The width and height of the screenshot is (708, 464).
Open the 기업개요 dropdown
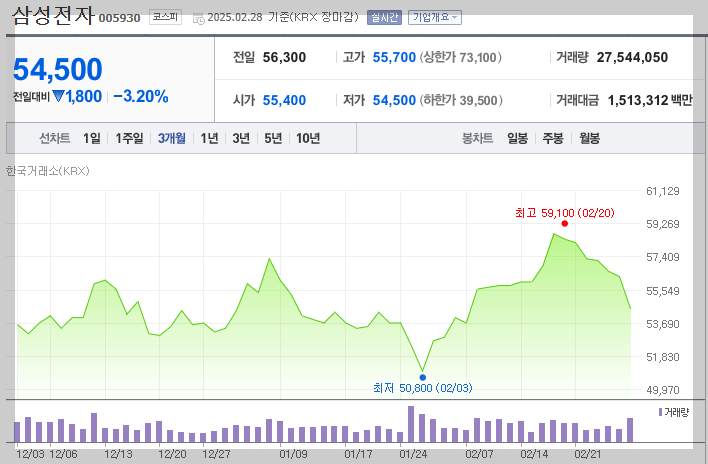coord(435,18)
